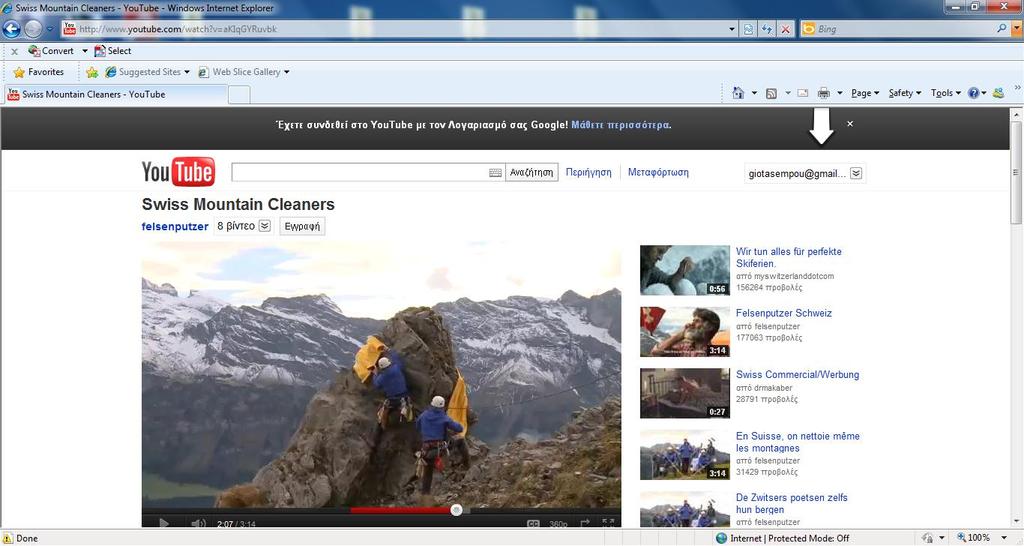Open the Convert dropdown arrow
The image size is (1024, 546).
(84, 51)
